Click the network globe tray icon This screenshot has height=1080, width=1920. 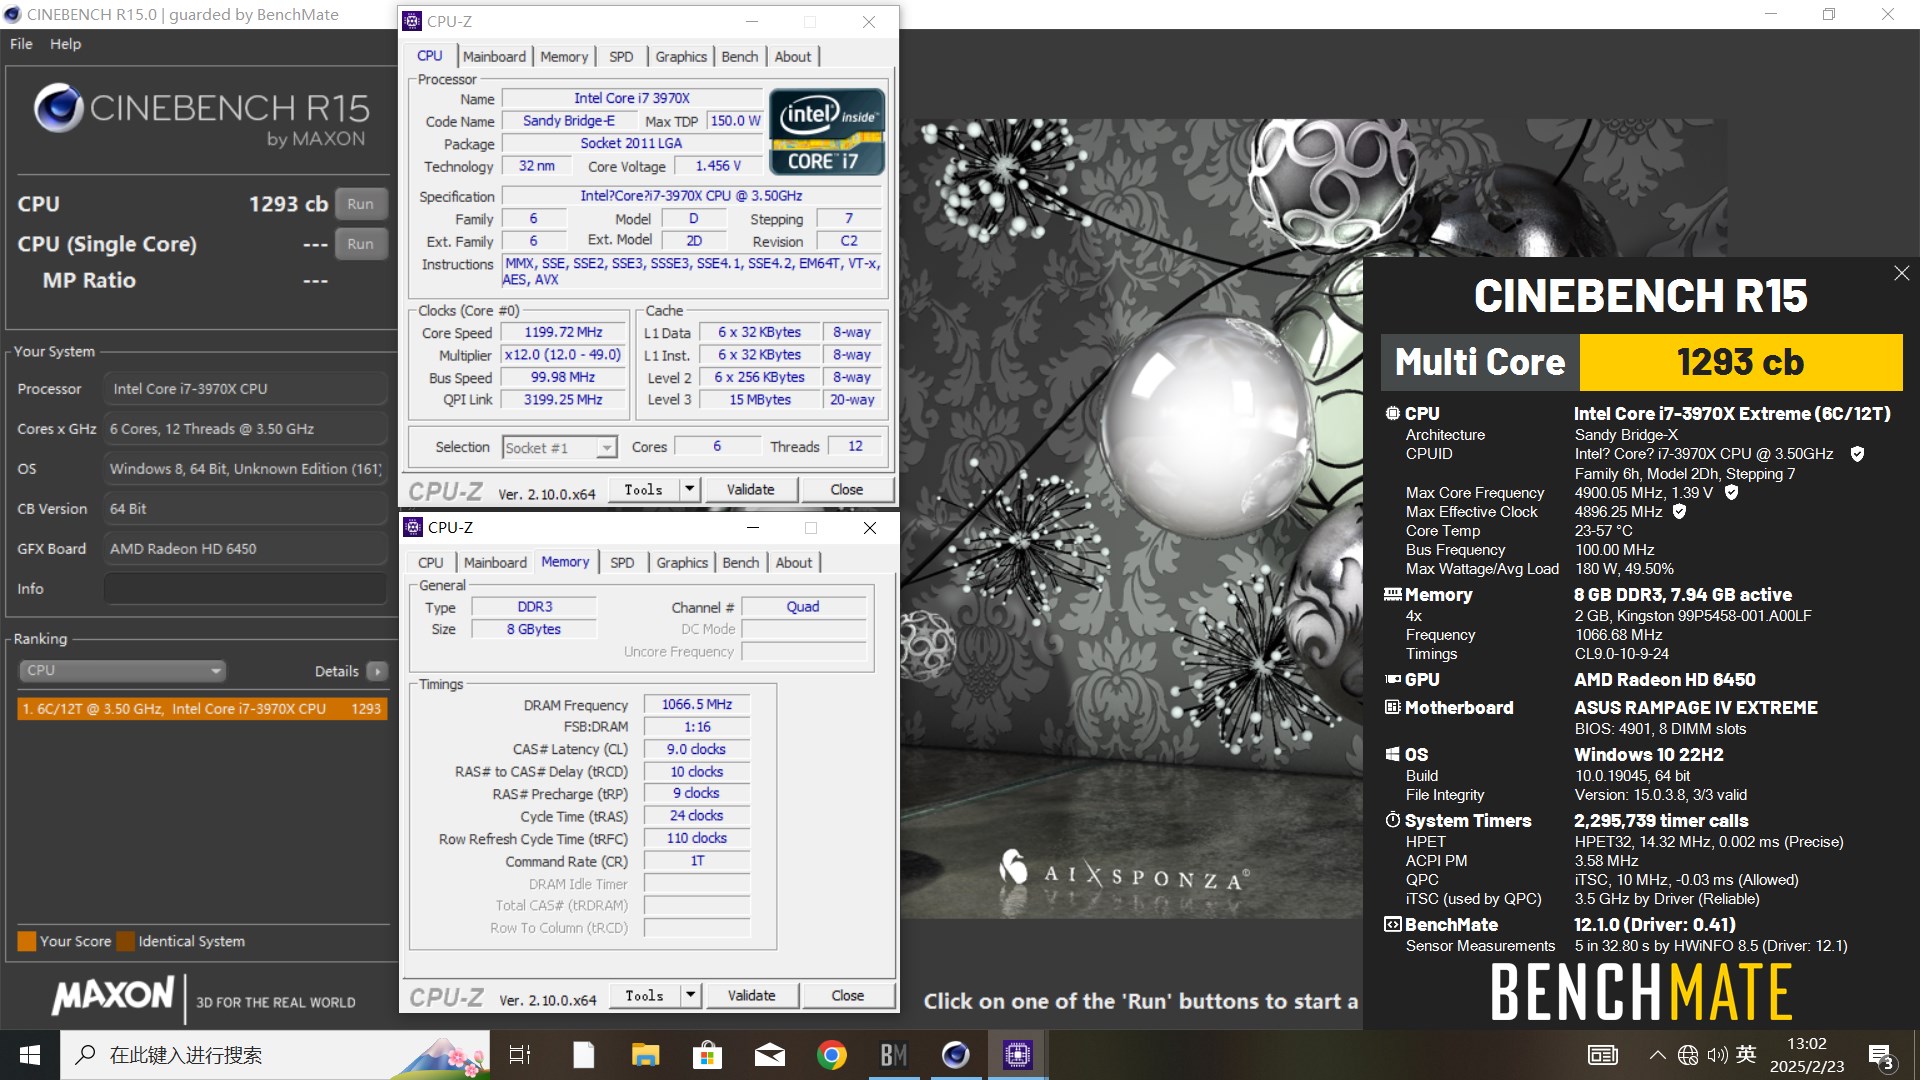[1688, 1055]
